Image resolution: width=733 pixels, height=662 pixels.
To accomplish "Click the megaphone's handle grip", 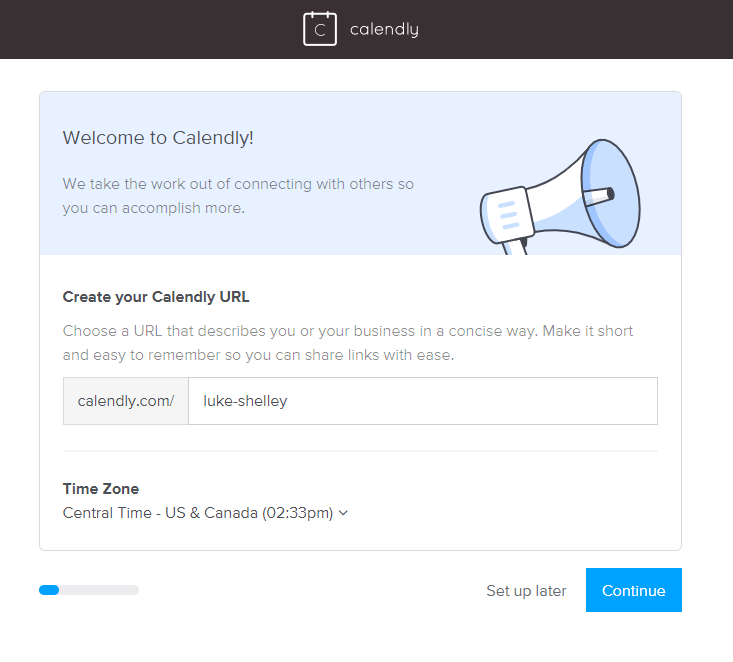I will click(515, 246).
